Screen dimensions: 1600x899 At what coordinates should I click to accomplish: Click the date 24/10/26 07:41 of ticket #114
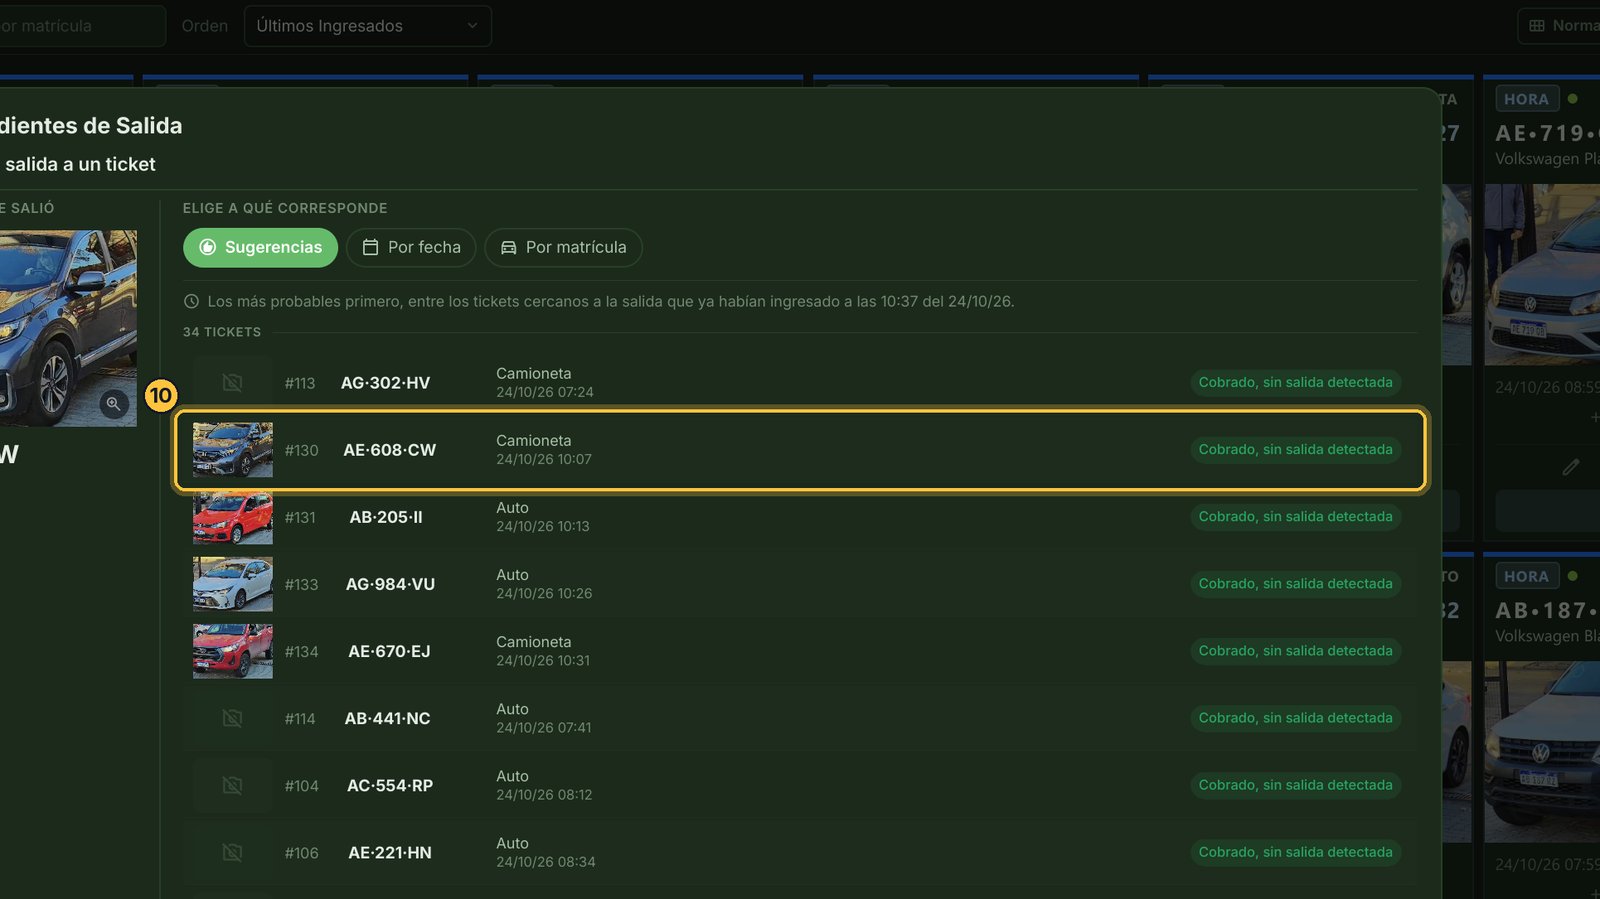coord(544,728)
